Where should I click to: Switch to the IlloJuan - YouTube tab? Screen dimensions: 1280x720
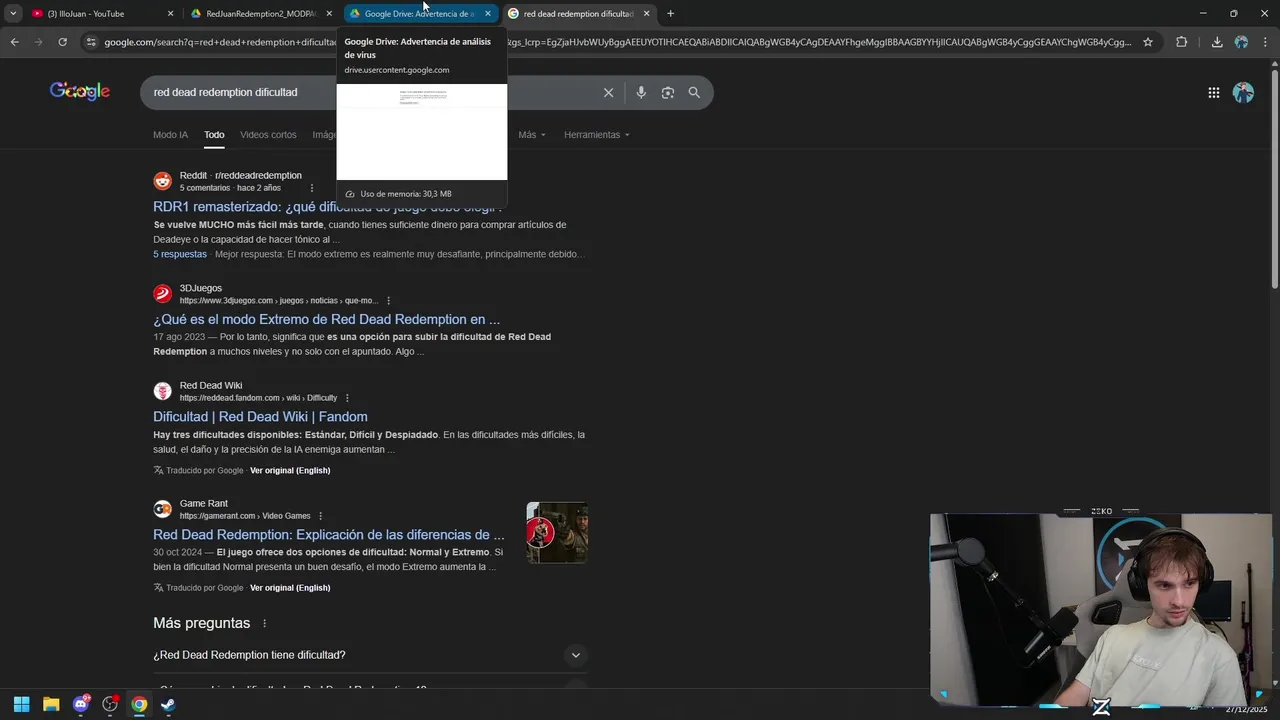(x=102, y=14)
